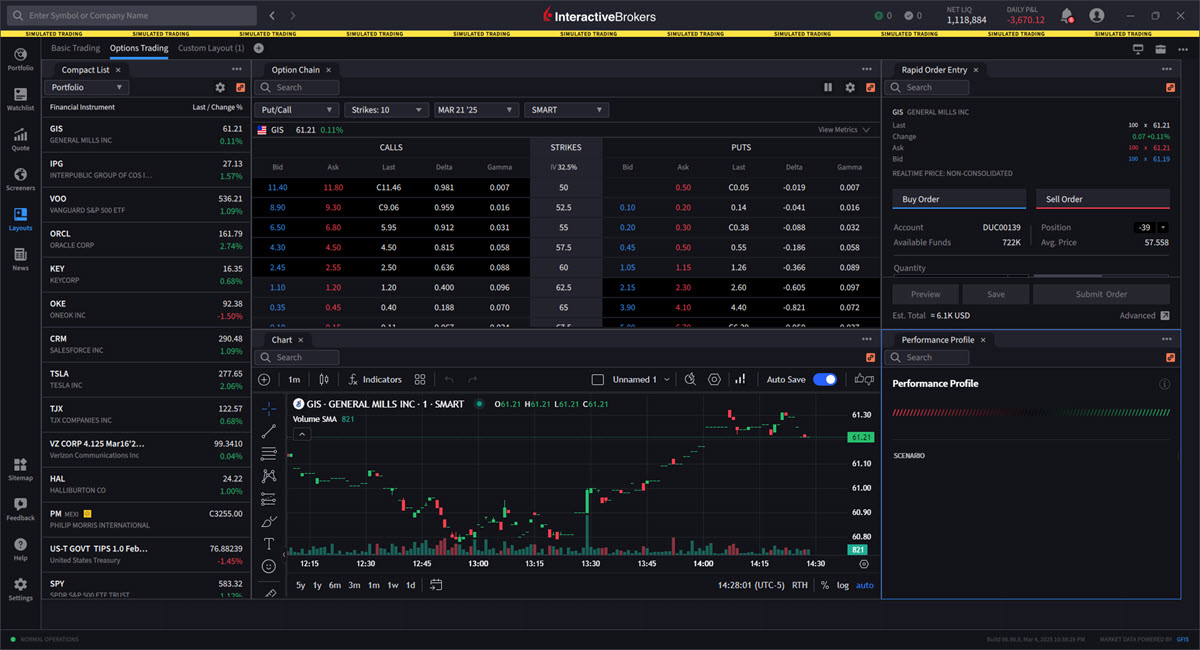Image resolution: width=1200 pixels, height=650 pixels.
Task: Click the symbol search field at top
Action: 133,16
